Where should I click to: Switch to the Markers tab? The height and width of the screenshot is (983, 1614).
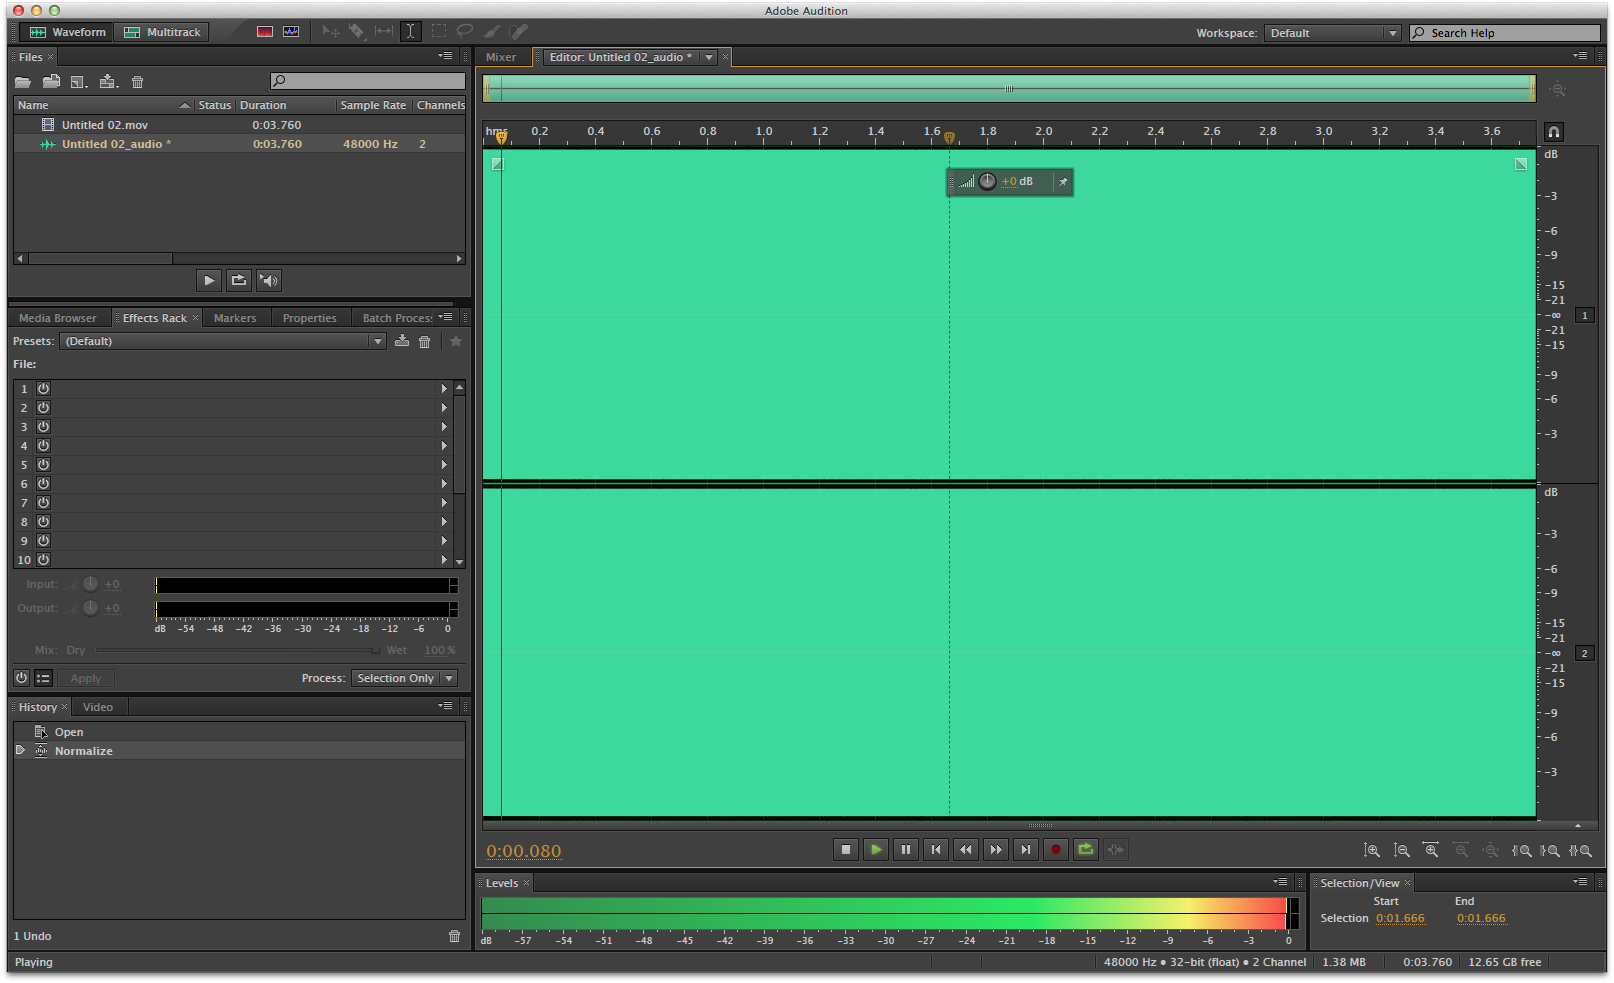tap(235, 318)
